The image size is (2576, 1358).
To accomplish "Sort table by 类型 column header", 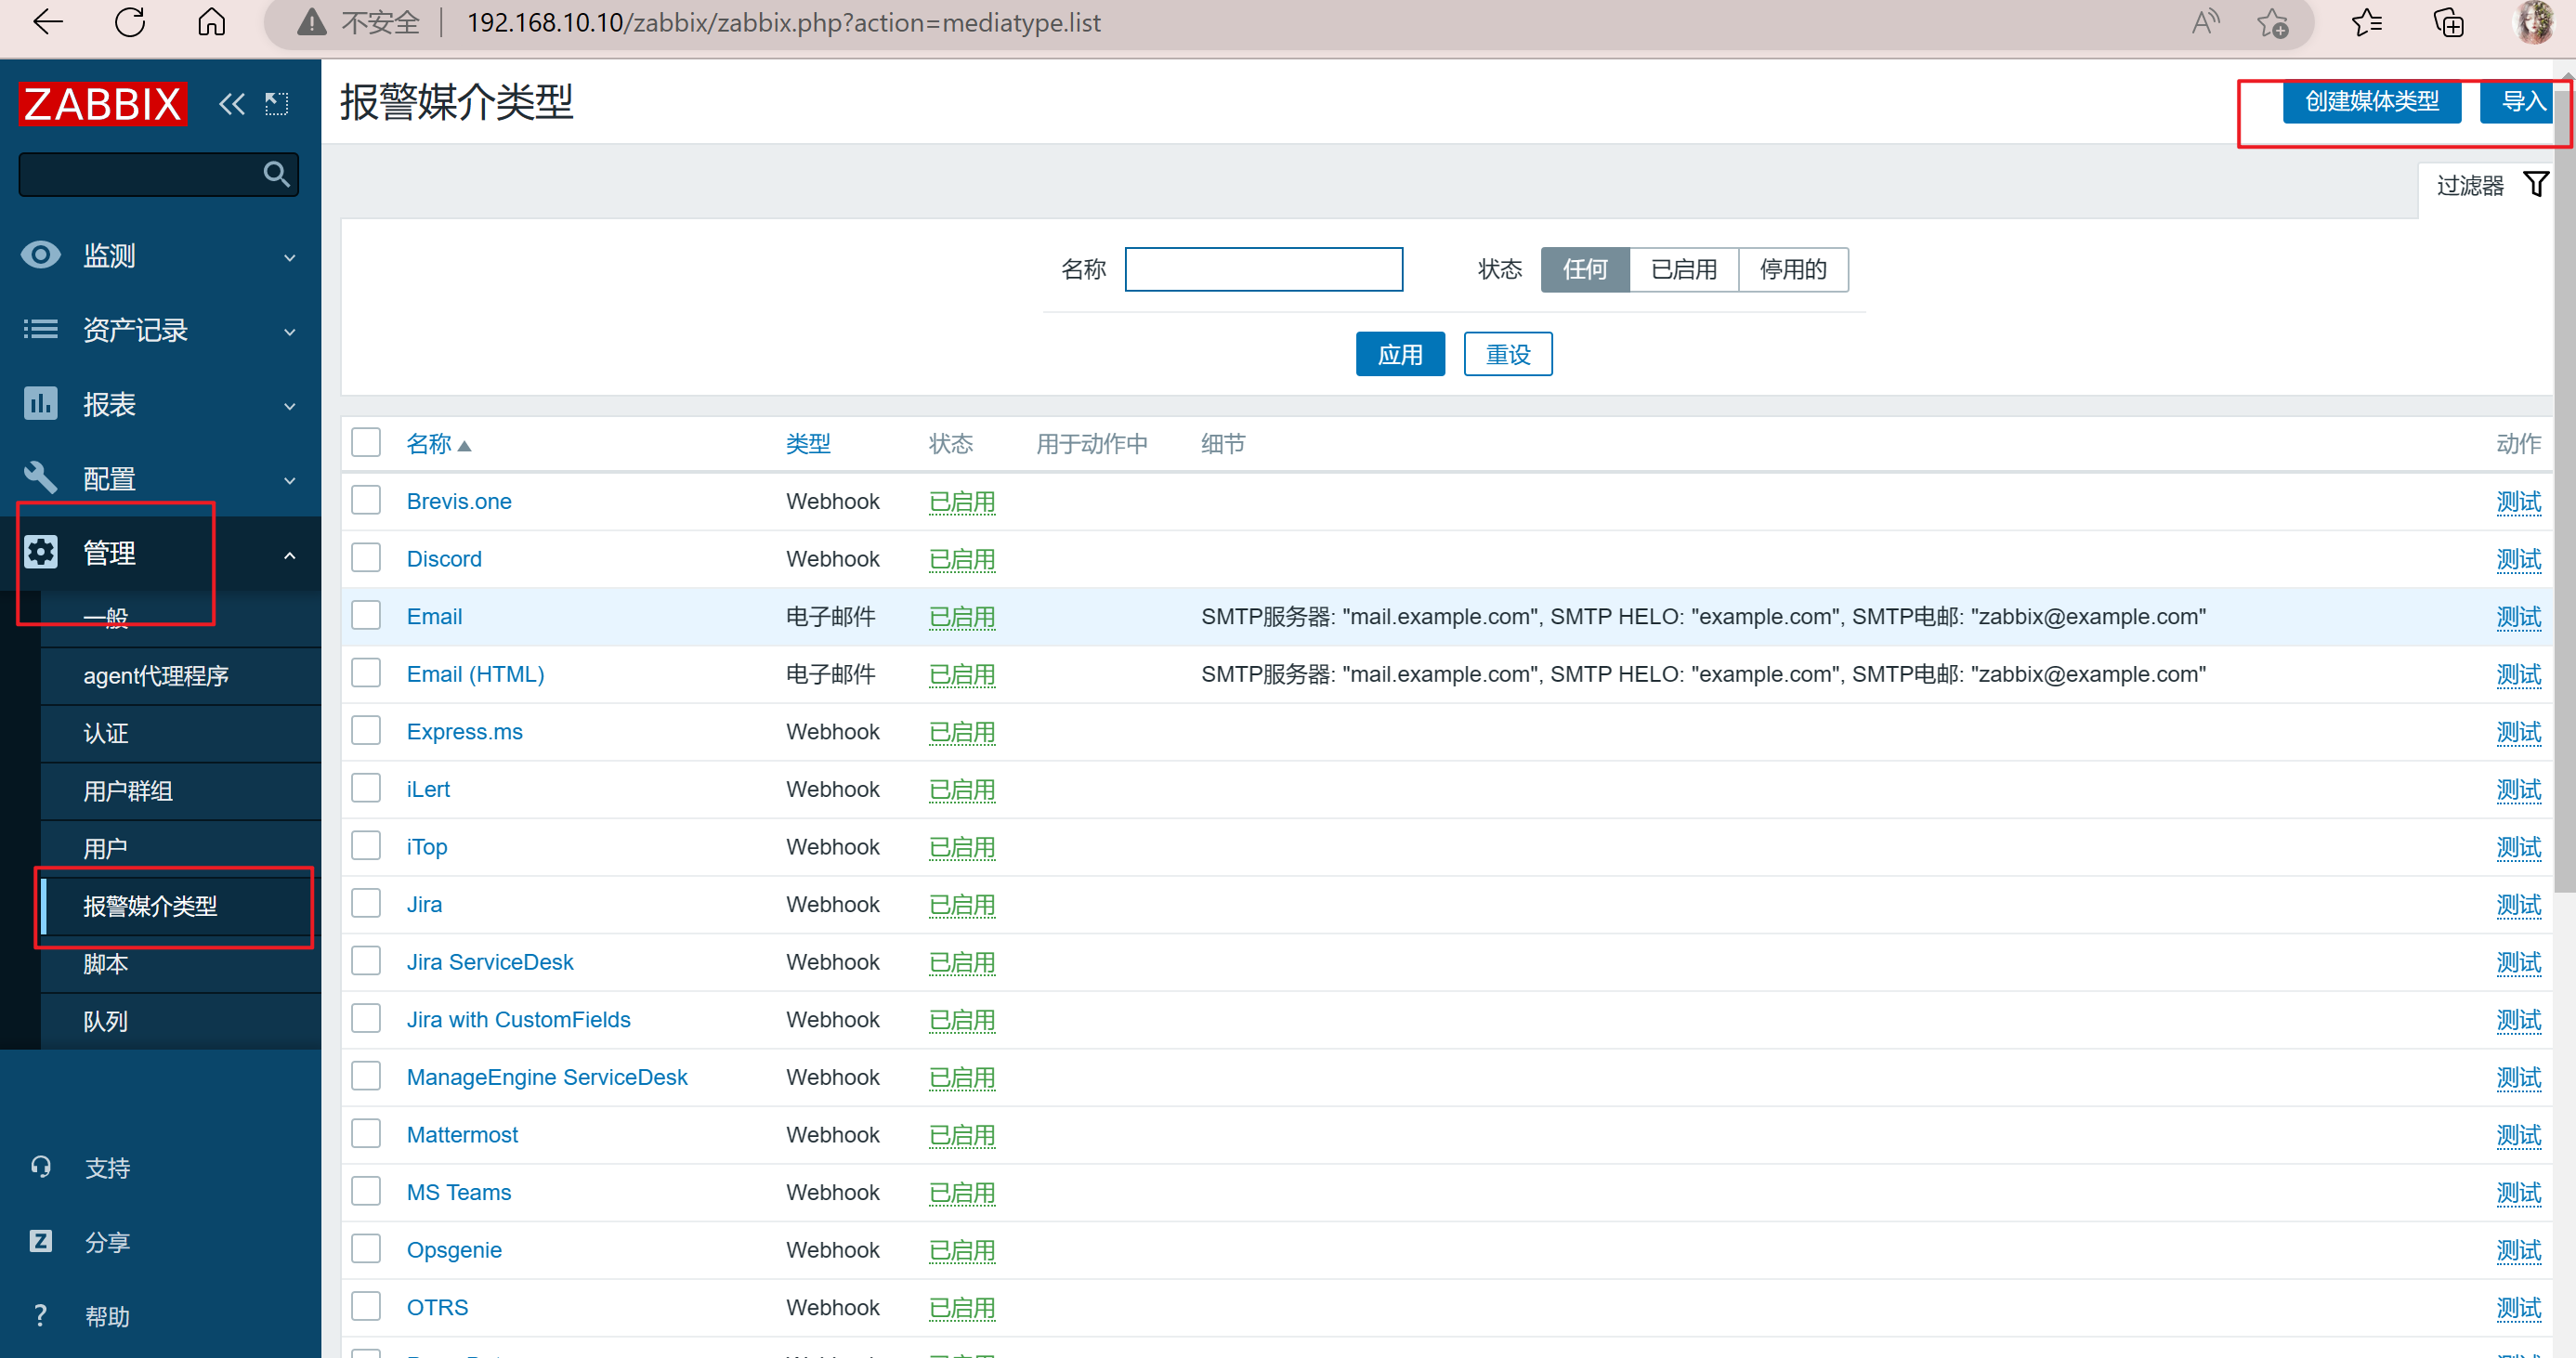I will pyautogui.click(x=808, y=444).
